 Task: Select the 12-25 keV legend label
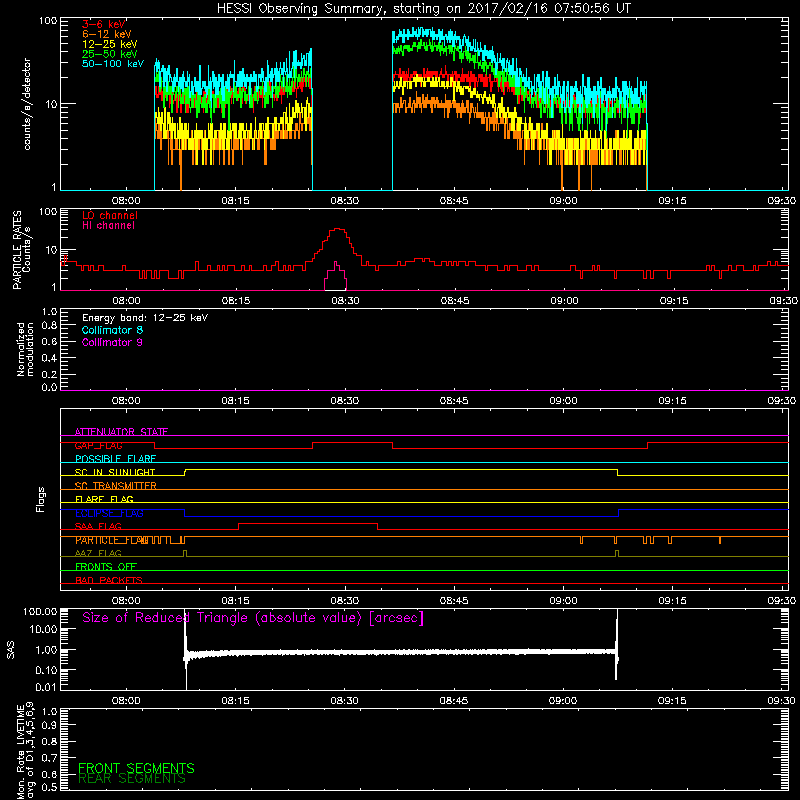(x=110, y=44)
